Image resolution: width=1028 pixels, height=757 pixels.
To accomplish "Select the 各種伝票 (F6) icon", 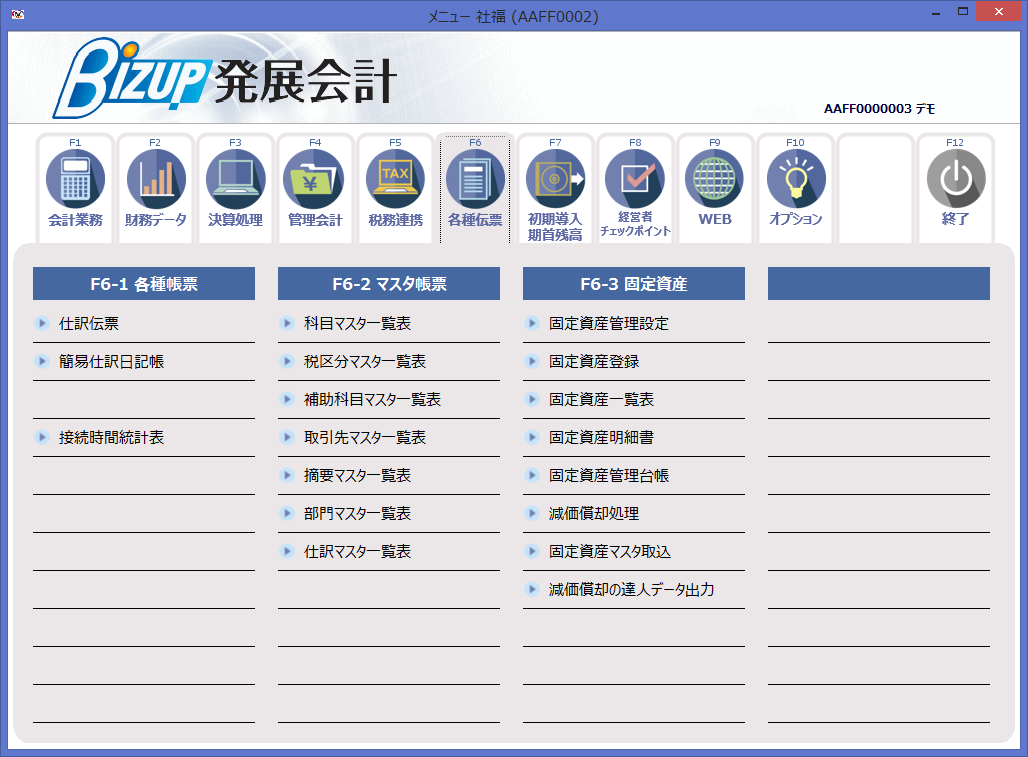I will 475,188.
